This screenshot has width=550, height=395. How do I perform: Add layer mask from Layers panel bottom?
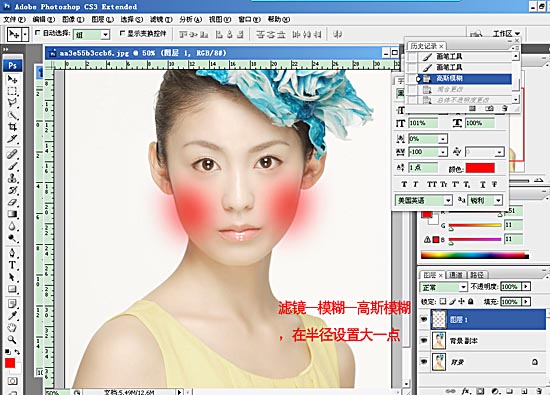[480, 391]
